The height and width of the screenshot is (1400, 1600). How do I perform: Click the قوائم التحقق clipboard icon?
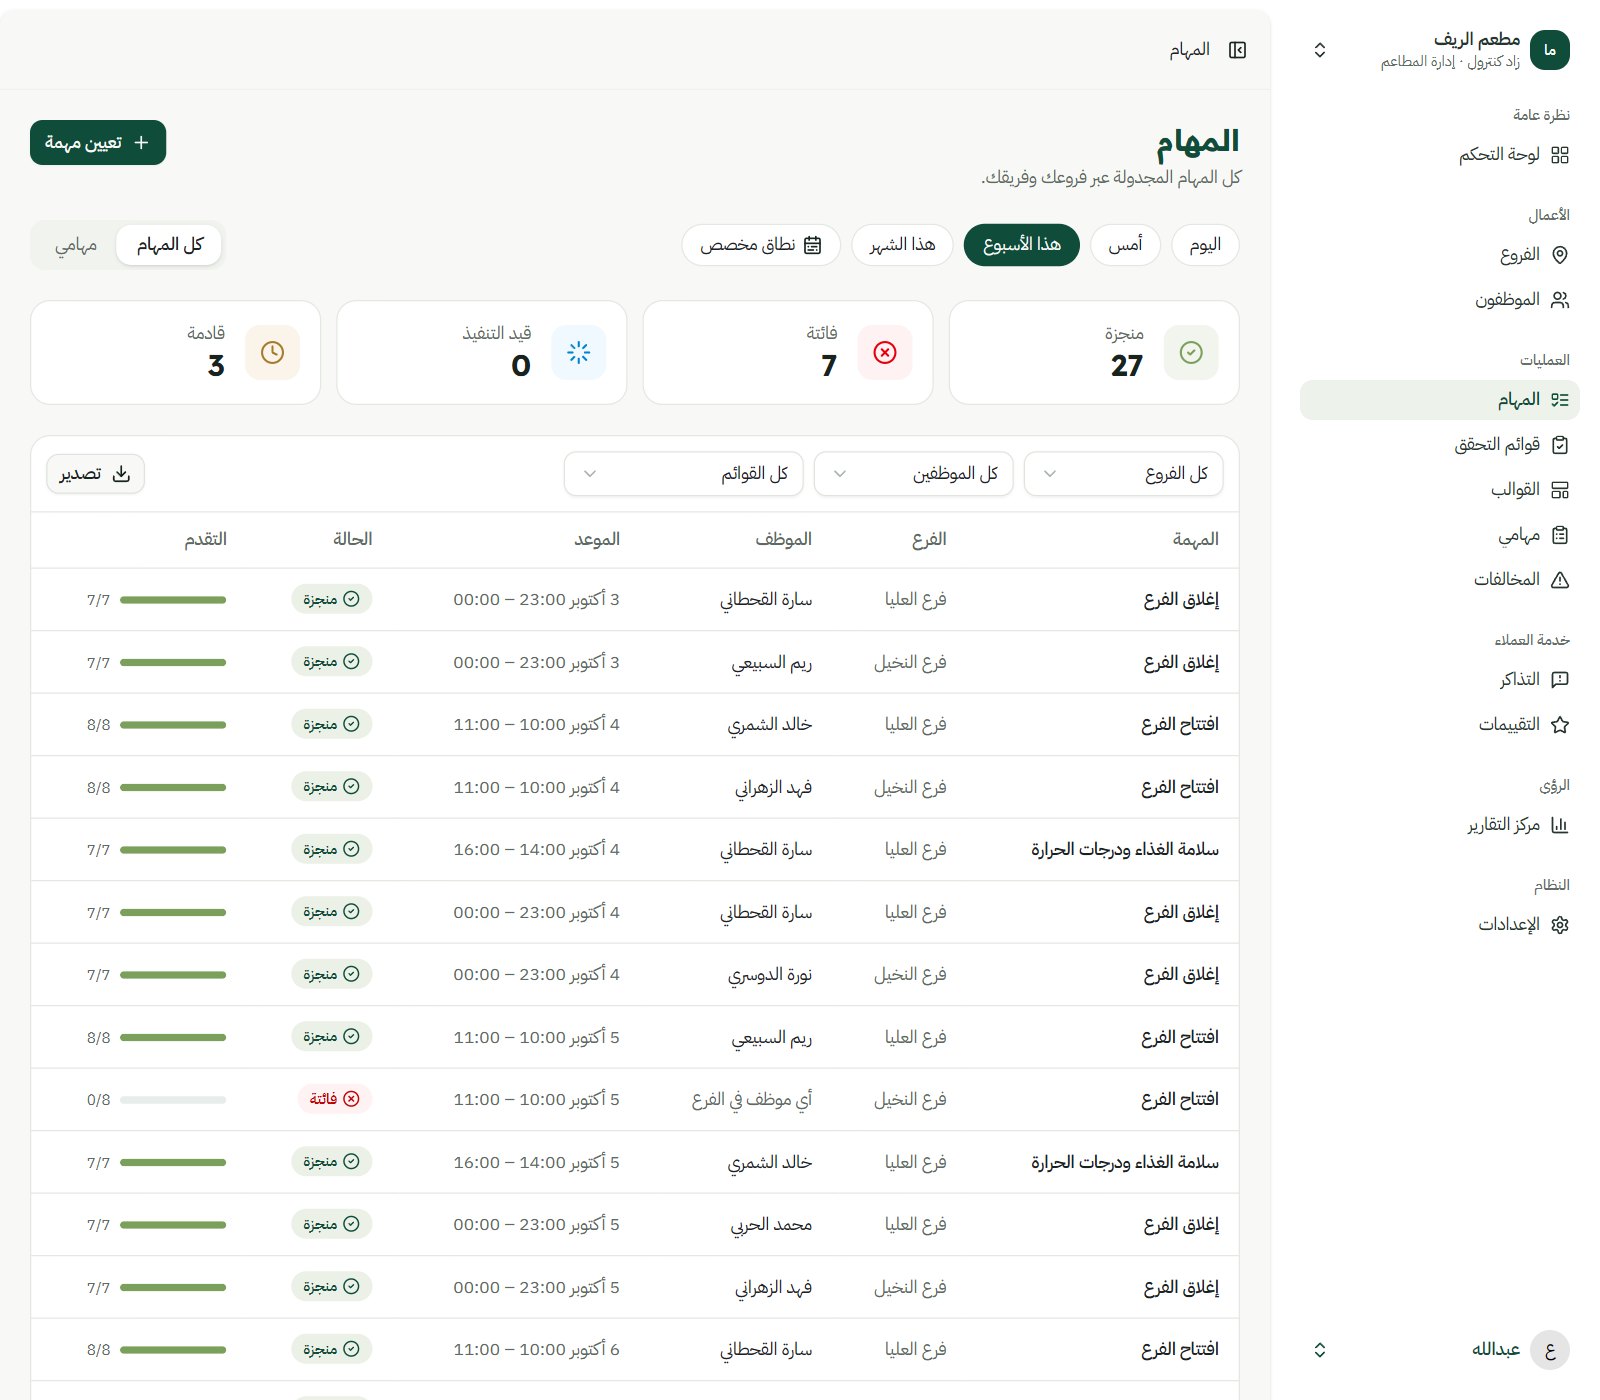tap(1559, 445)
